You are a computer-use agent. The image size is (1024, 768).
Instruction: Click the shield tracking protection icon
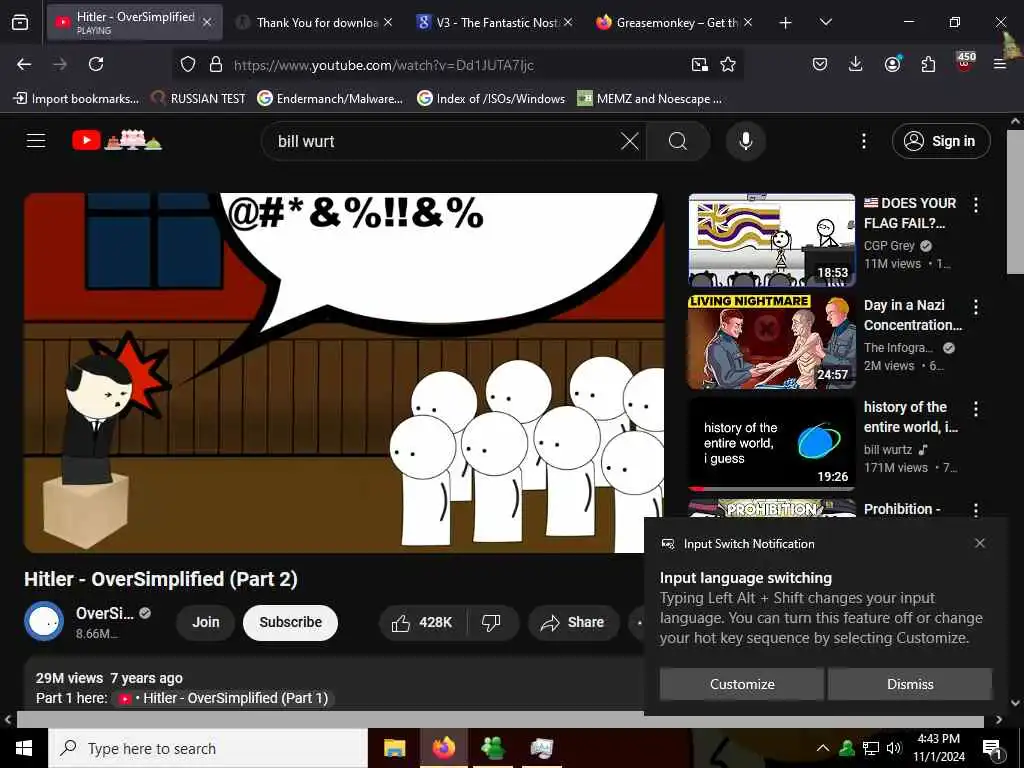click(188, 64)
